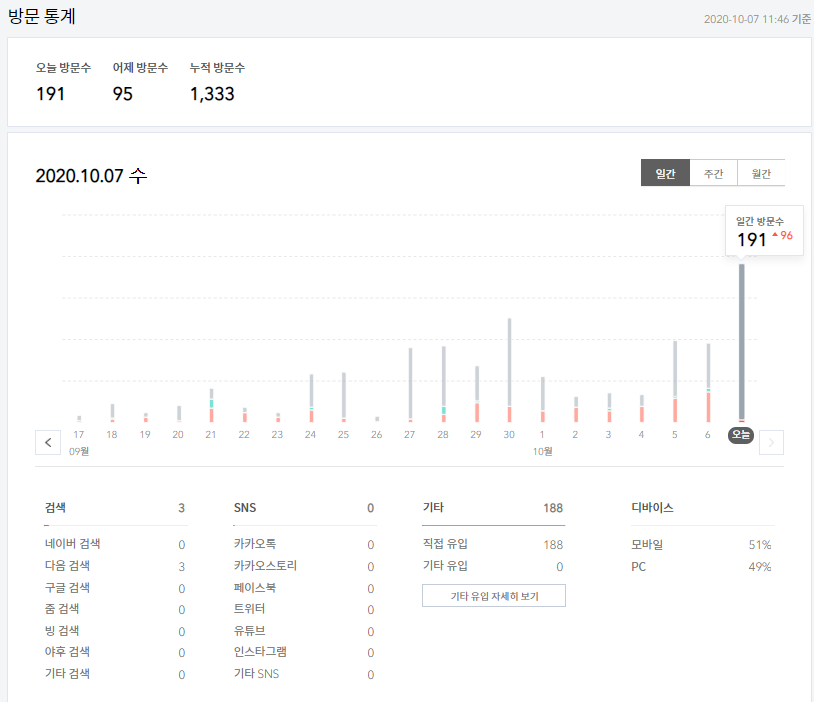Select the bar for day 30

509,370
